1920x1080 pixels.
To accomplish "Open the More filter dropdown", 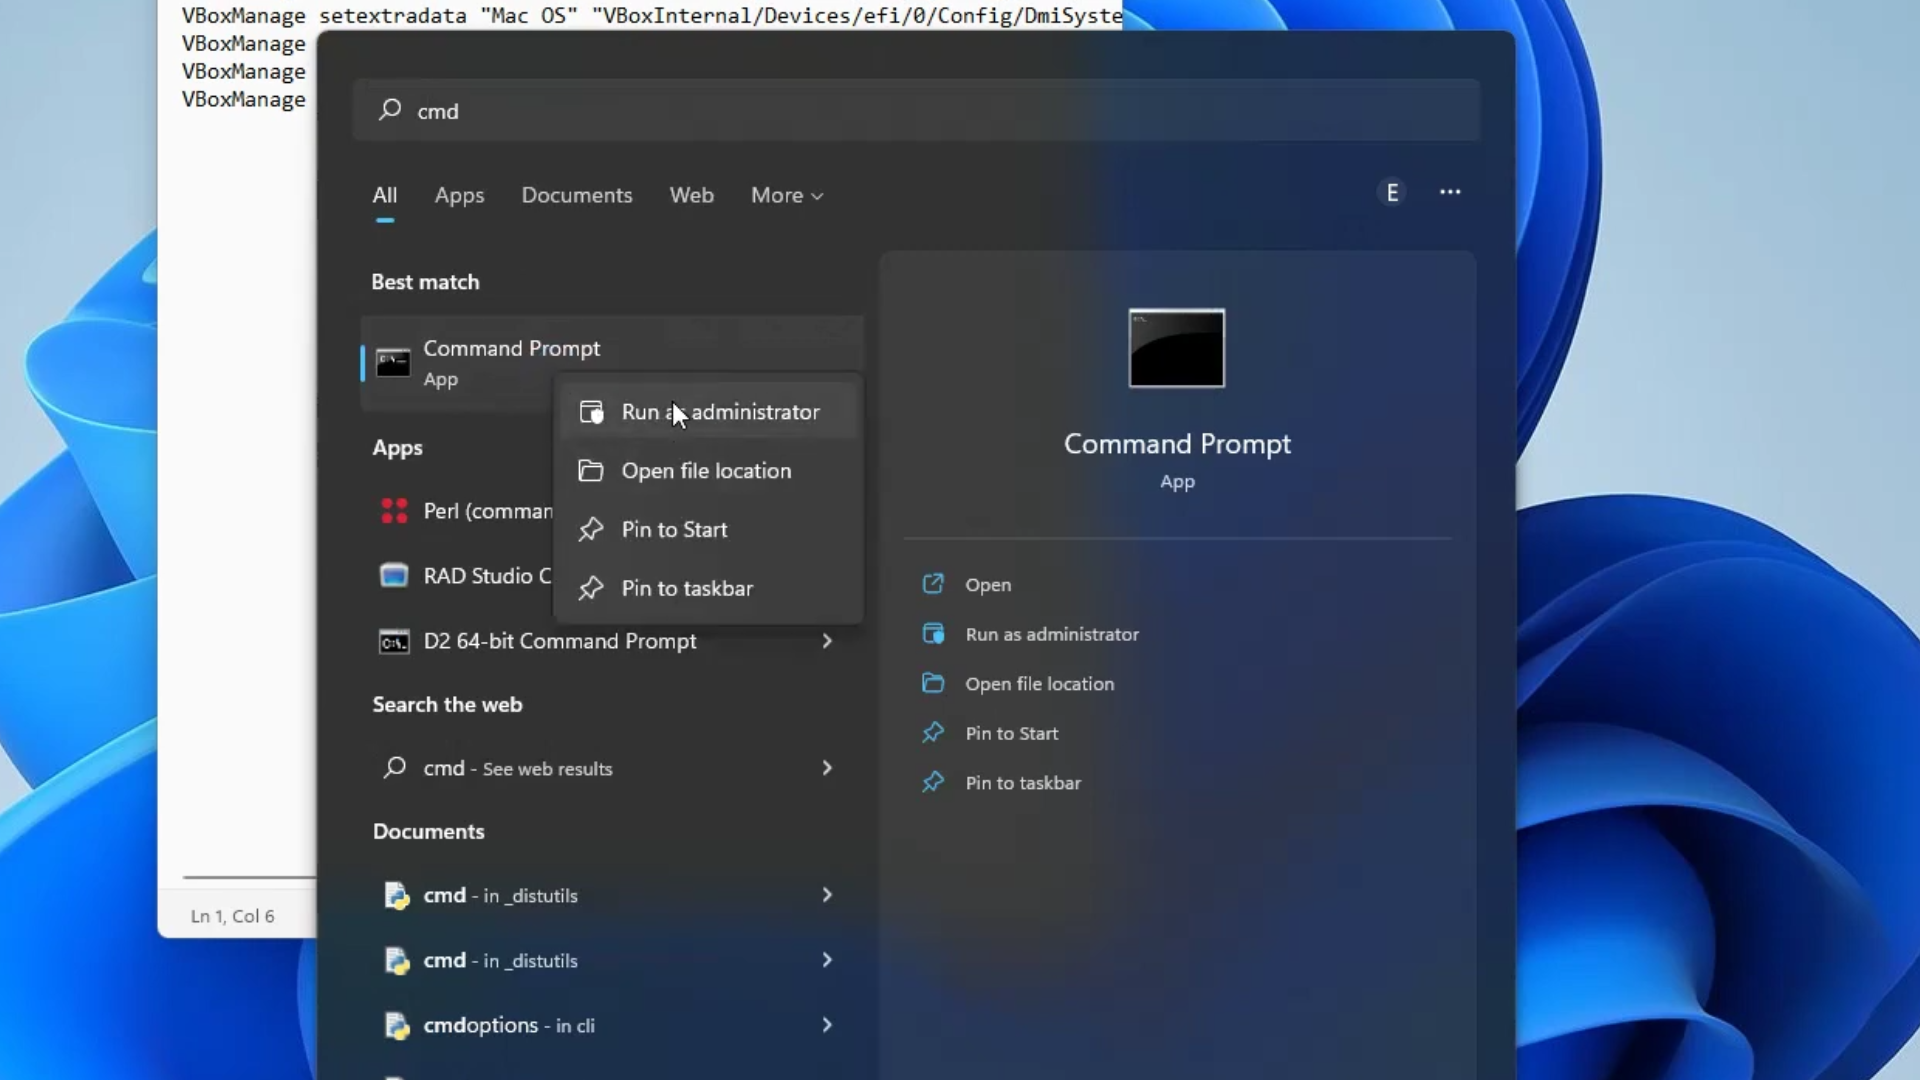I will (786, 195).
